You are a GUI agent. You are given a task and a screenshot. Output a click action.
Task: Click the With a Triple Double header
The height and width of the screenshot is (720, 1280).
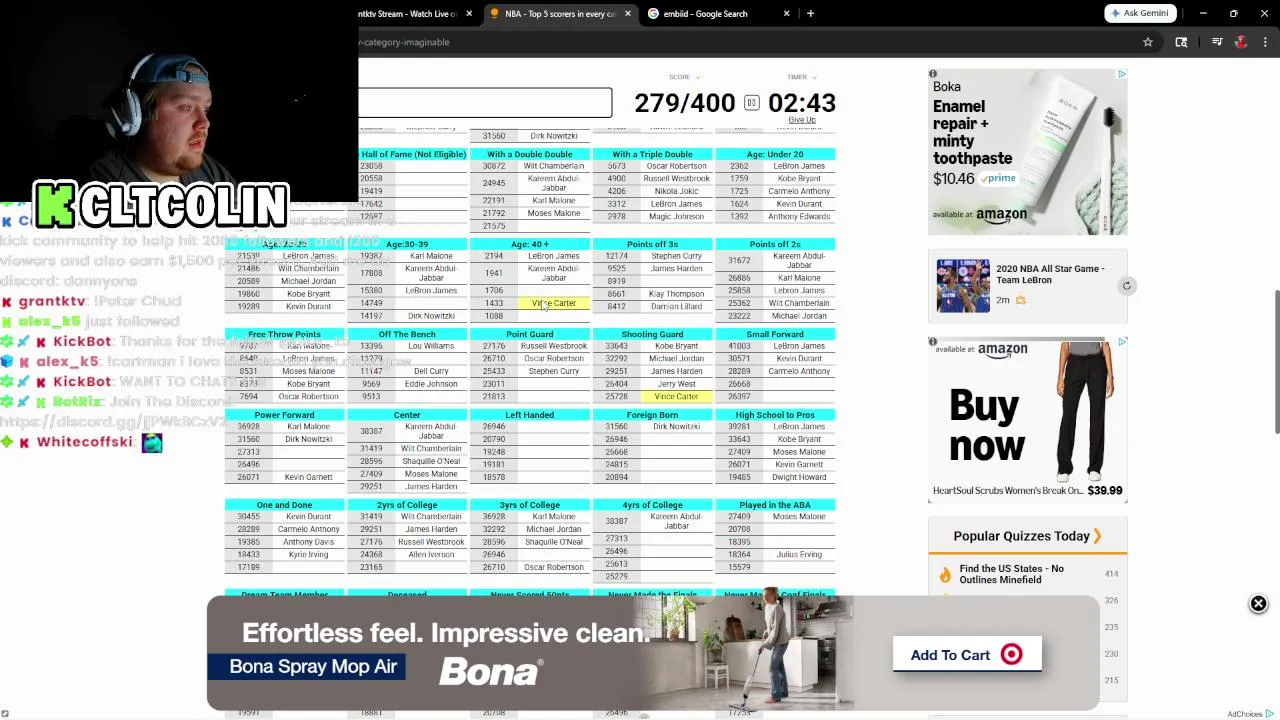pos(652,154)
